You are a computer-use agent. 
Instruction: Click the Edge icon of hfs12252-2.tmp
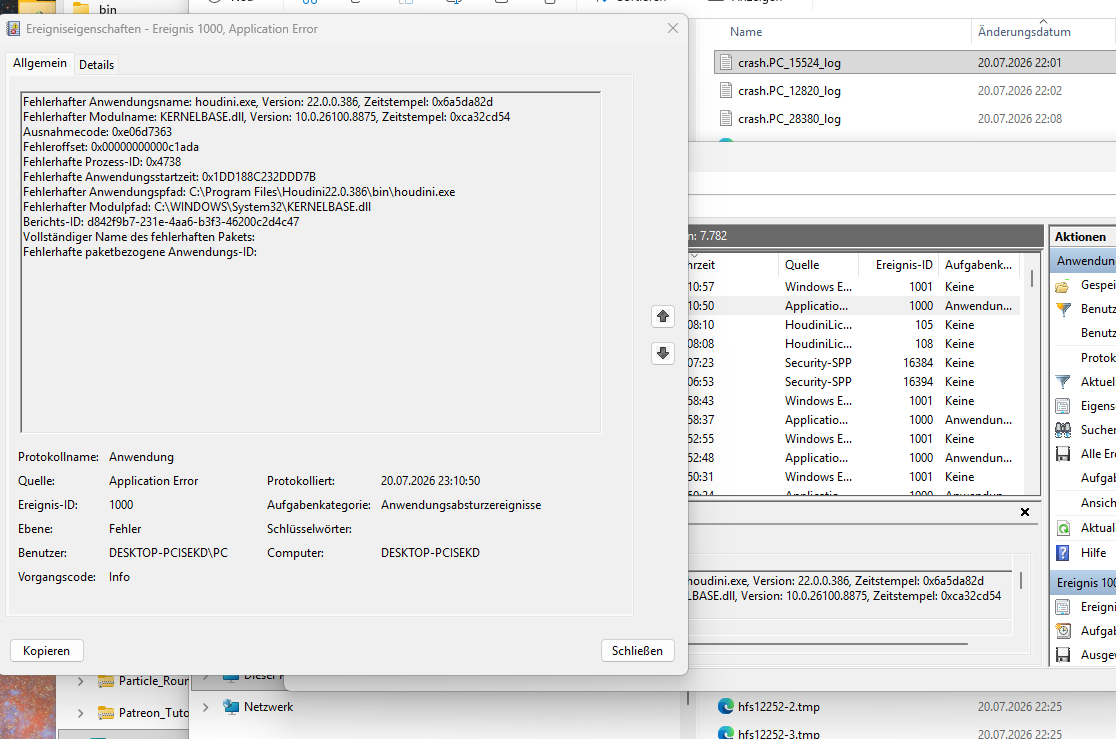(725, 706)
